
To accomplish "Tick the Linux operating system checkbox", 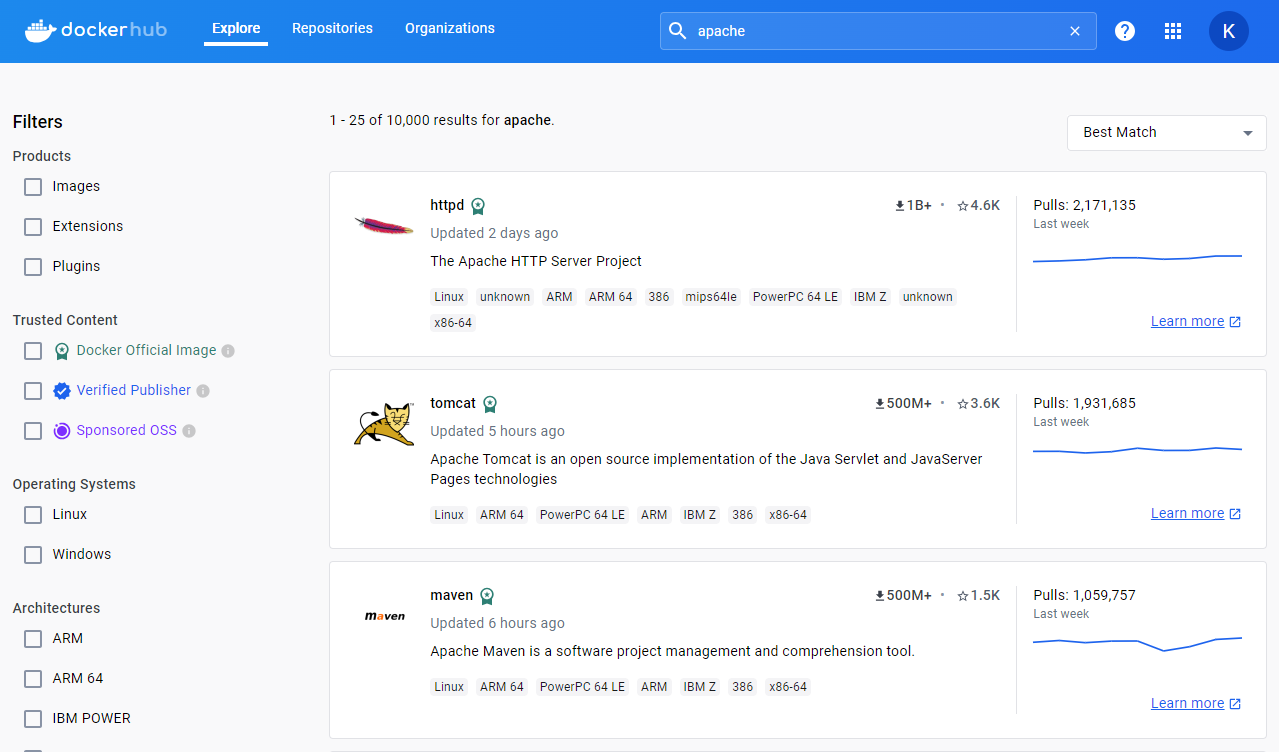I will [x=33, y=515].
